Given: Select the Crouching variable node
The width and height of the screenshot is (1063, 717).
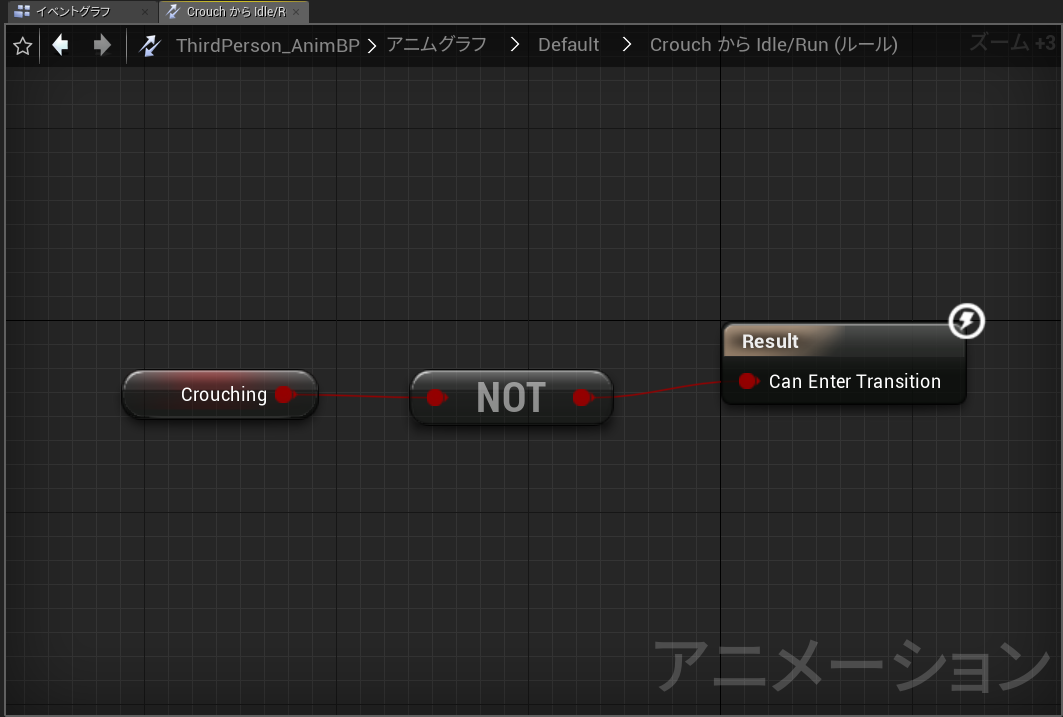Looking at the screenshot, I should click(x=220, y=394).
